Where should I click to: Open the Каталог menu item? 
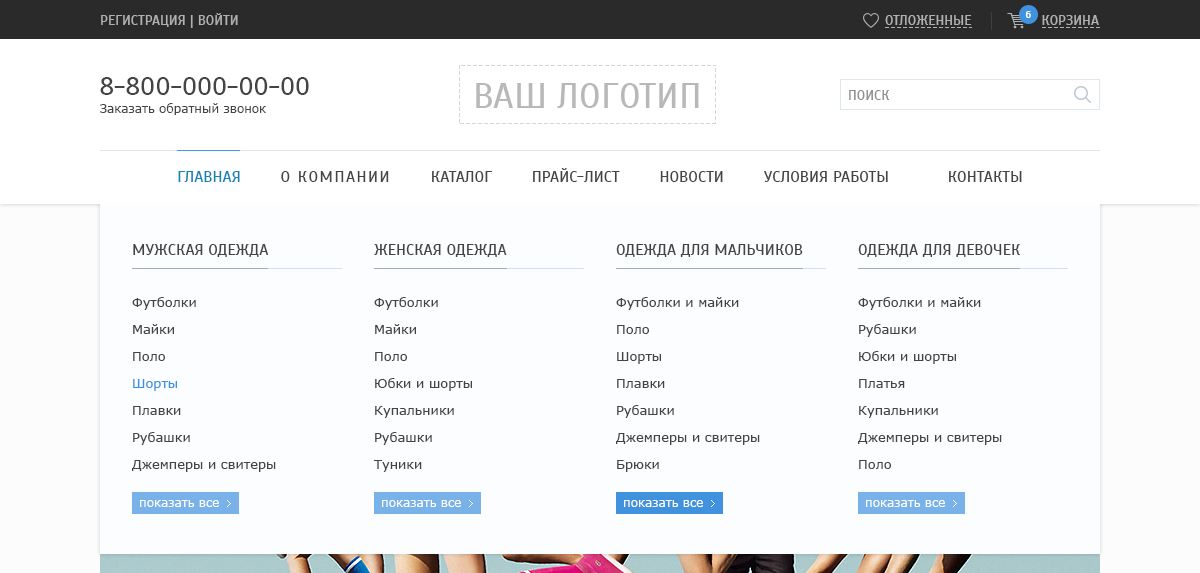(x=461, y=177)
